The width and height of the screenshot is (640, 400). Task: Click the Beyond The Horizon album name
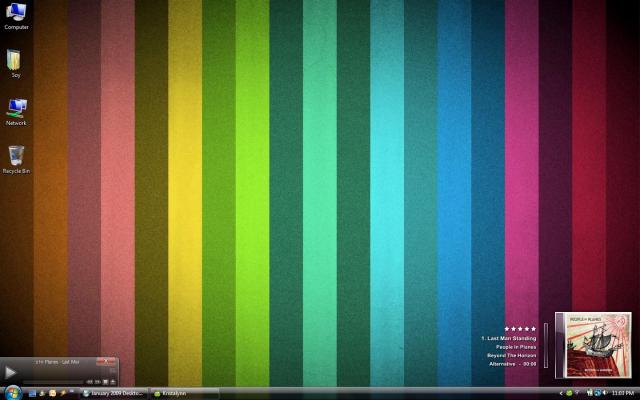pos(511,355)
